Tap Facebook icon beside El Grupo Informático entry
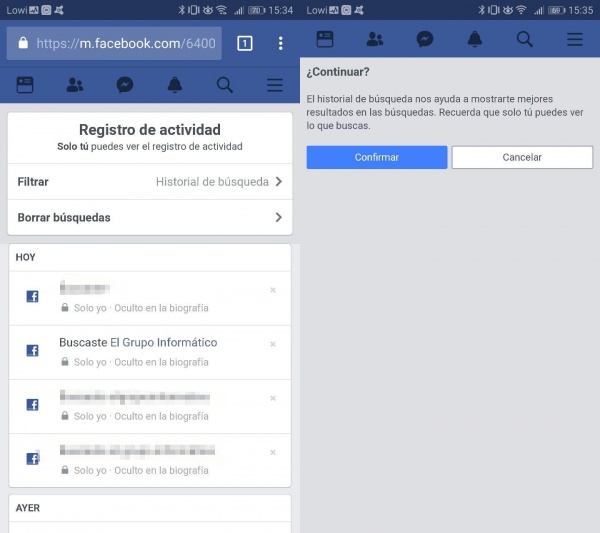The width and height of the screenshot is (600, 533). tap(33, 350)
